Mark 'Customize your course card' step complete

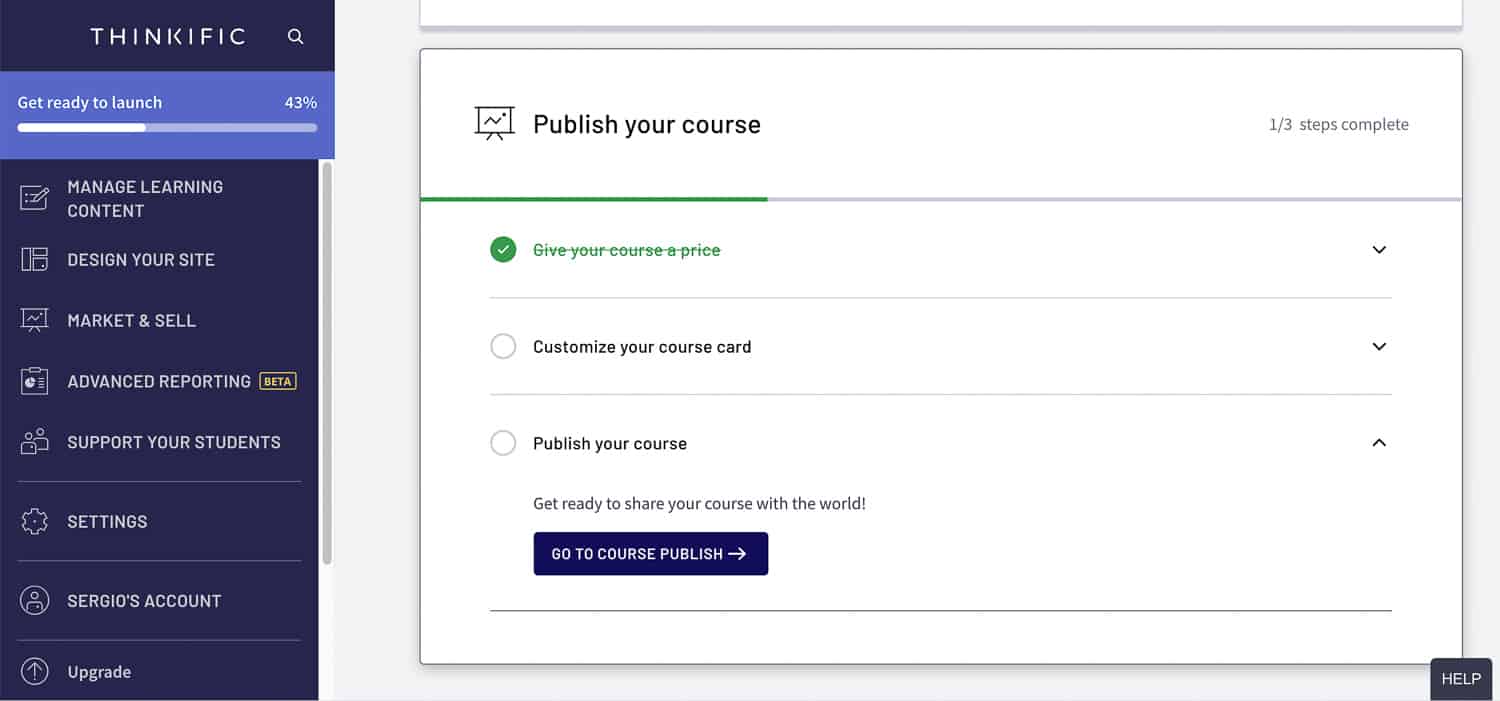point(503,346)
